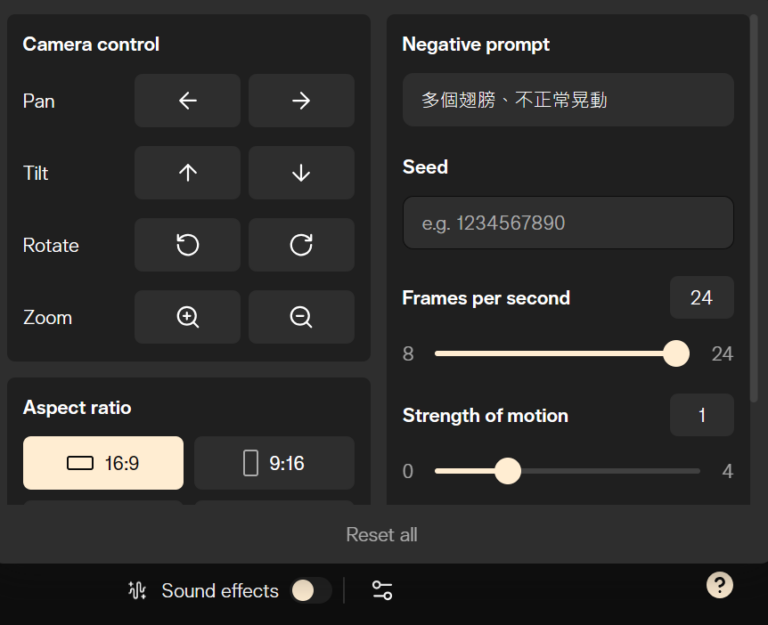Select the Zoom out magnifier

[x=301, y=317]
